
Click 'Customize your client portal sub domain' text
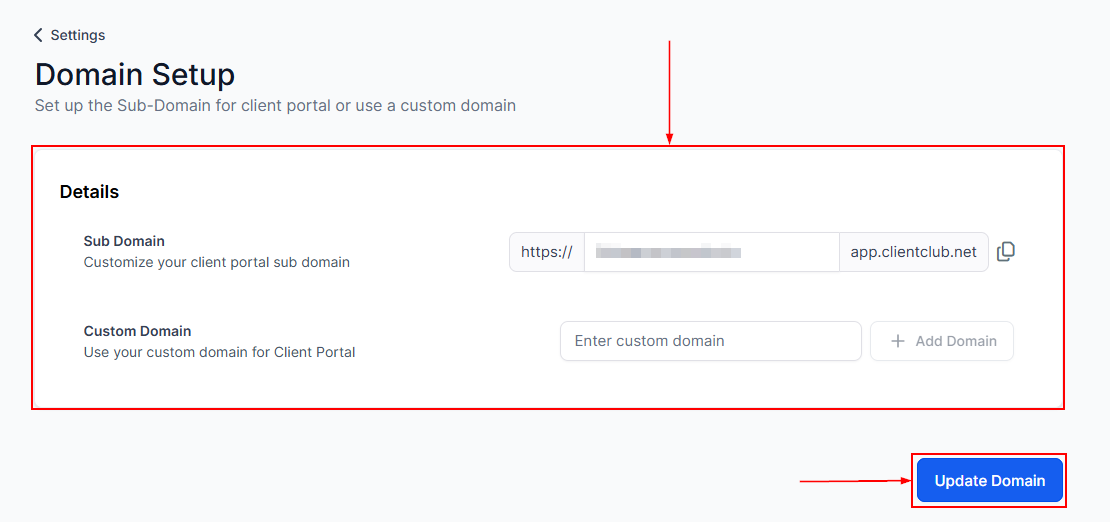click(216, 263)
